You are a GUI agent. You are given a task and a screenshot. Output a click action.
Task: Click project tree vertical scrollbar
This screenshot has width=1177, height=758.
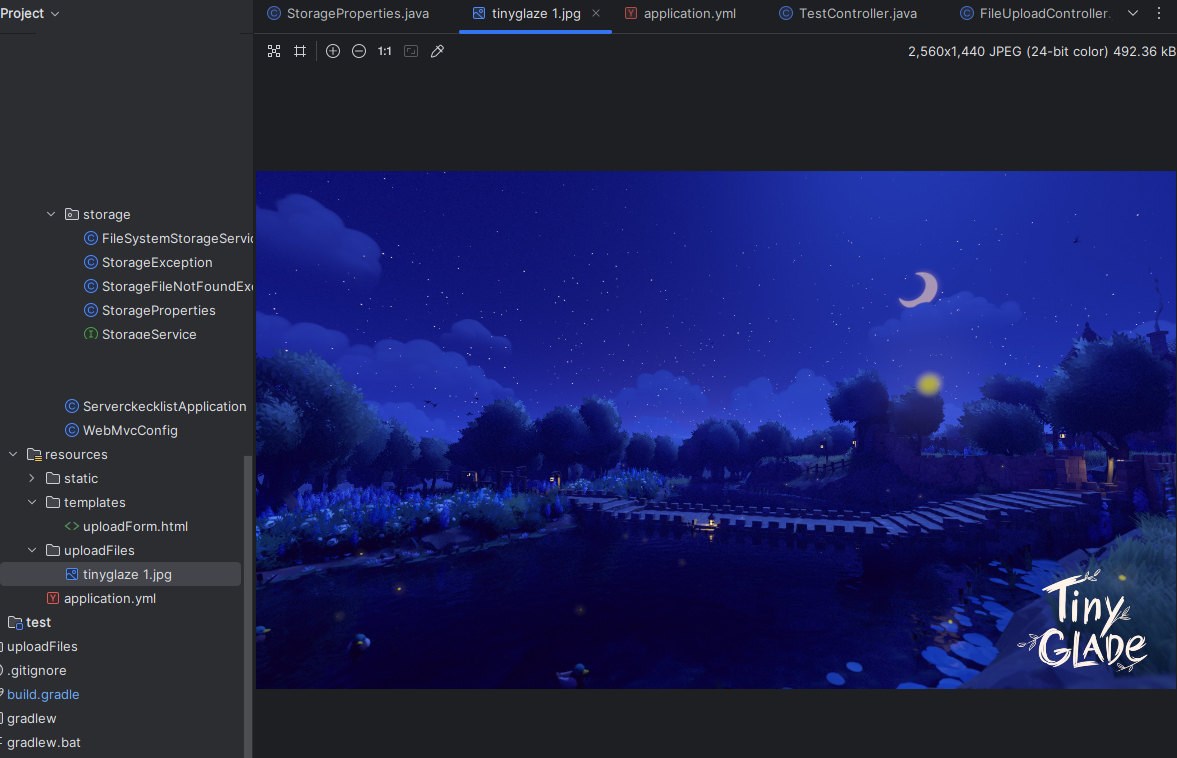(x=248, y=606)
